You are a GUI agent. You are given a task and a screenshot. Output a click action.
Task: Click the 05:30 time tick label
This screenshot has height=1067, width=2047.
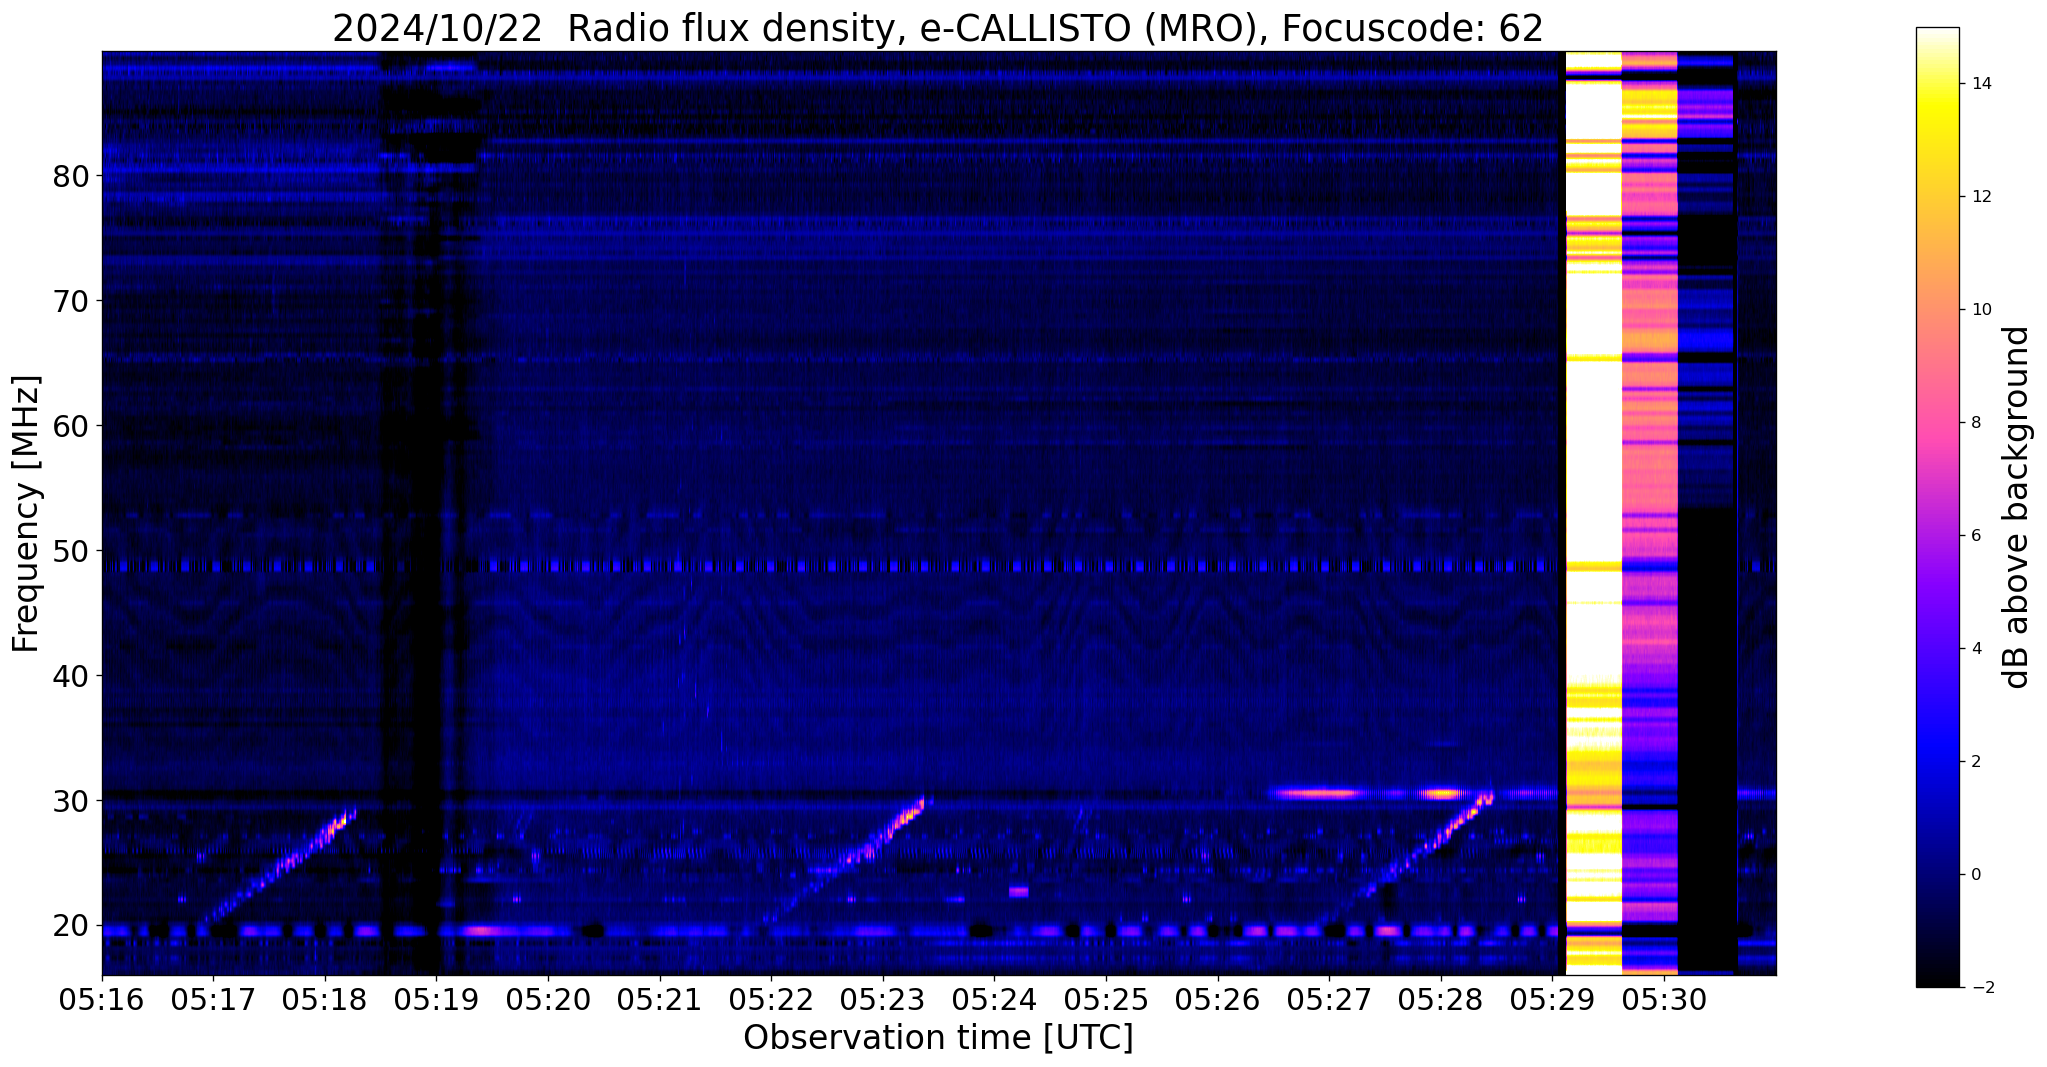pyautogui.click(x=1664, y=1000)
